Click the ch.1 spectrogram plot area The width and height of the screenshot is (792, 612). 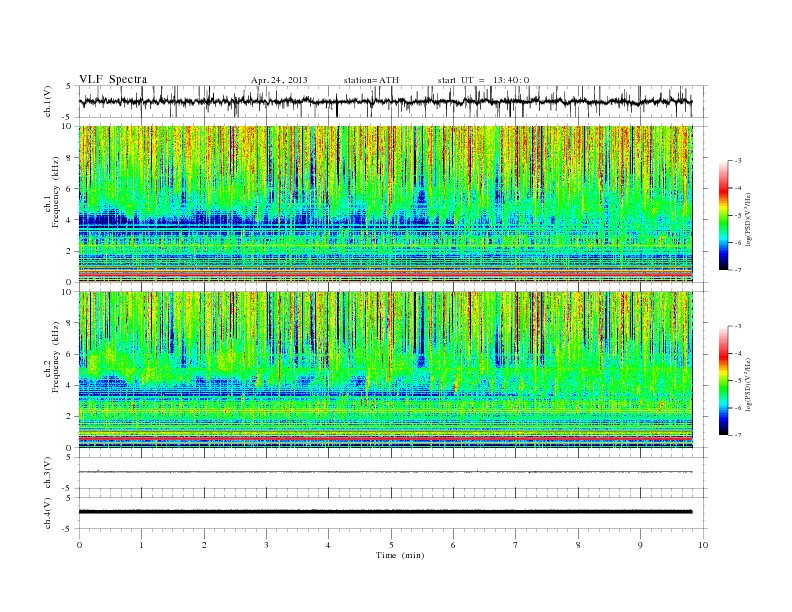(x=386, y=204)
